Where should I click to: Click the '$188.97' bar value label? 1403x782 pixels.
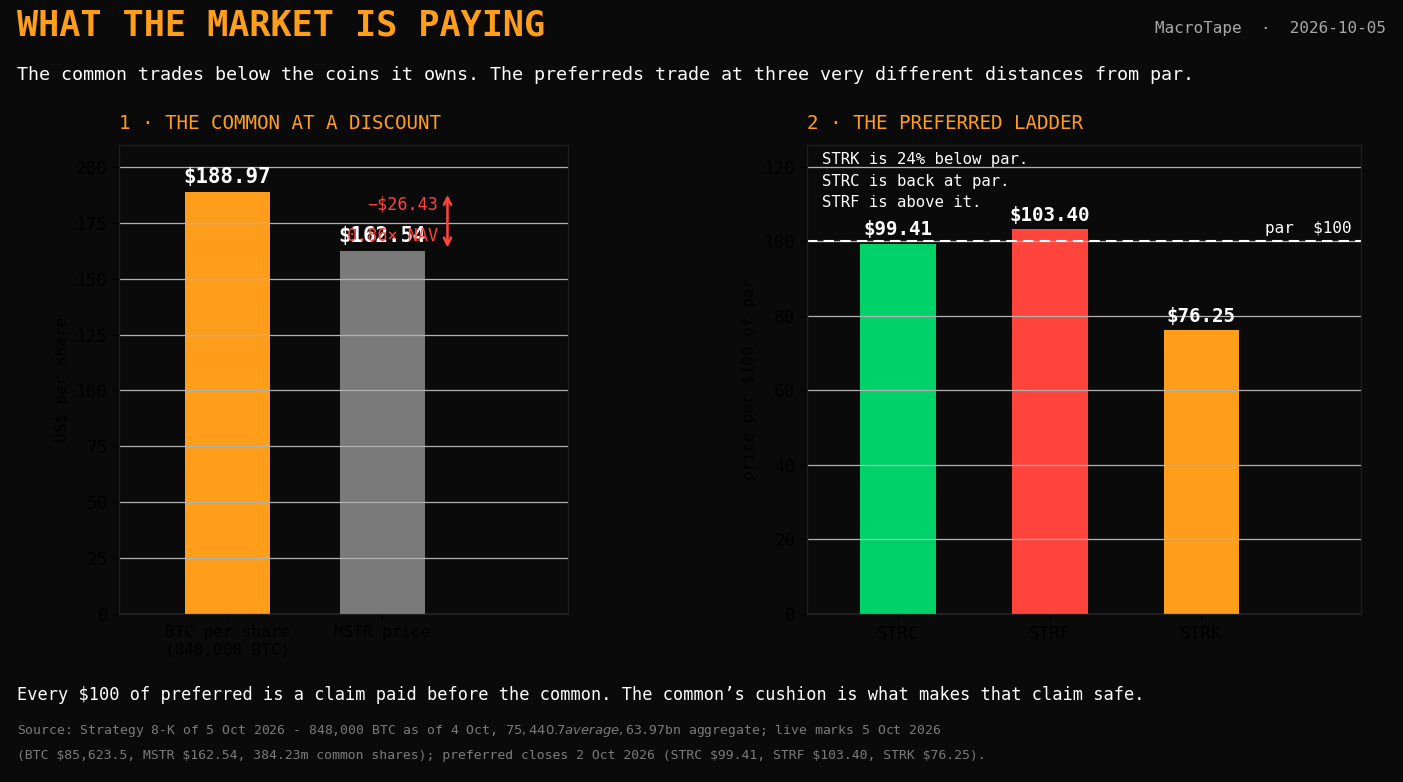pyautogui.click(x=227, y=177)
